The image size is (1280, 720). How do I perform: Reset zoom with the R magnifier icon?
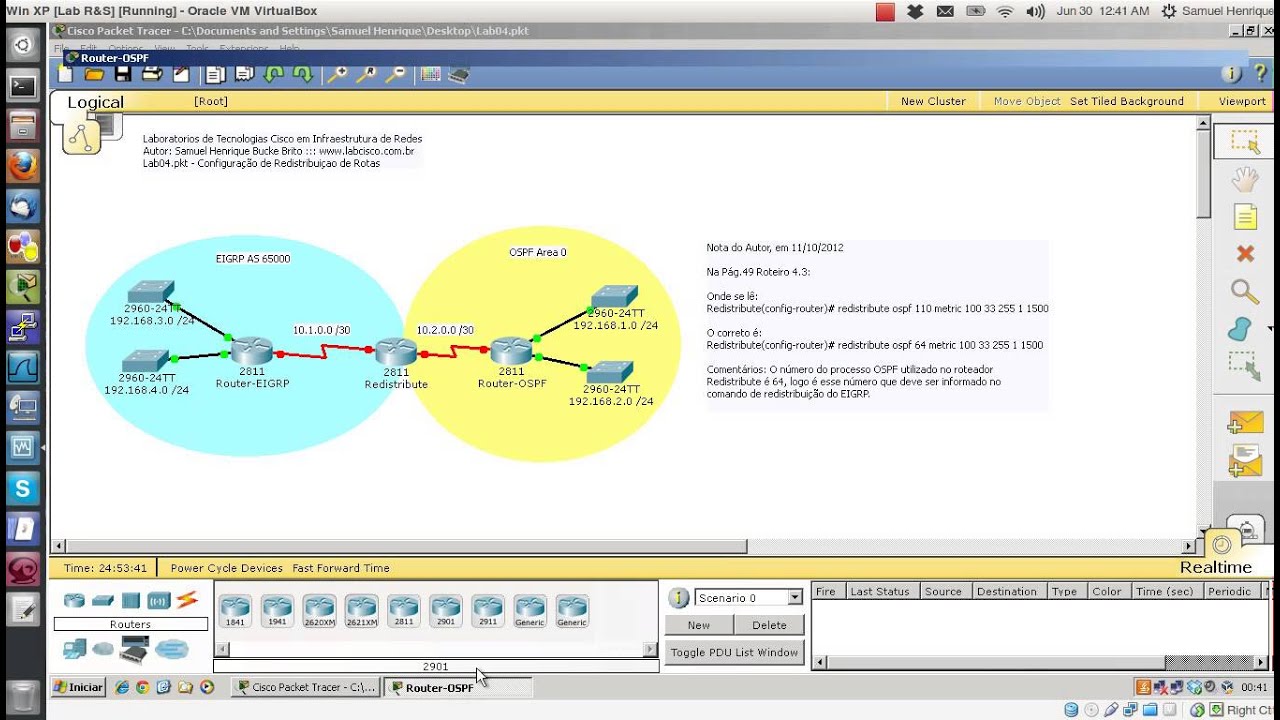[367, 74]
